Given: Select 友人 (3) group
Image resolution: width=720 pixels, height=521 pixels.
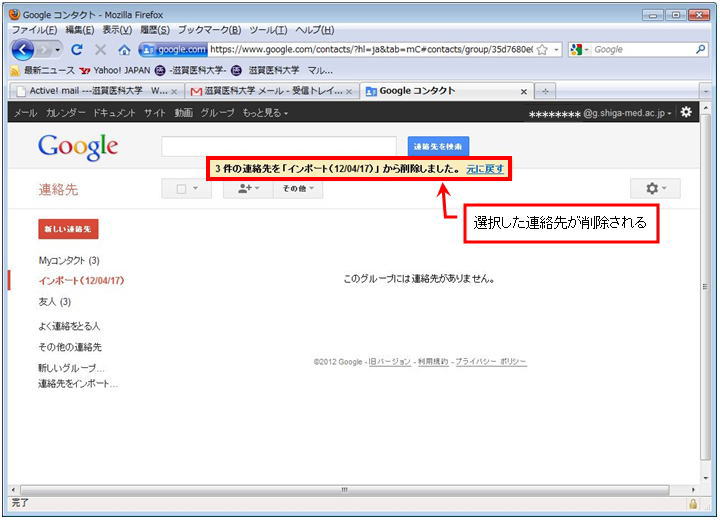Looking at the screenshot, I should click(x=55, y=302).
